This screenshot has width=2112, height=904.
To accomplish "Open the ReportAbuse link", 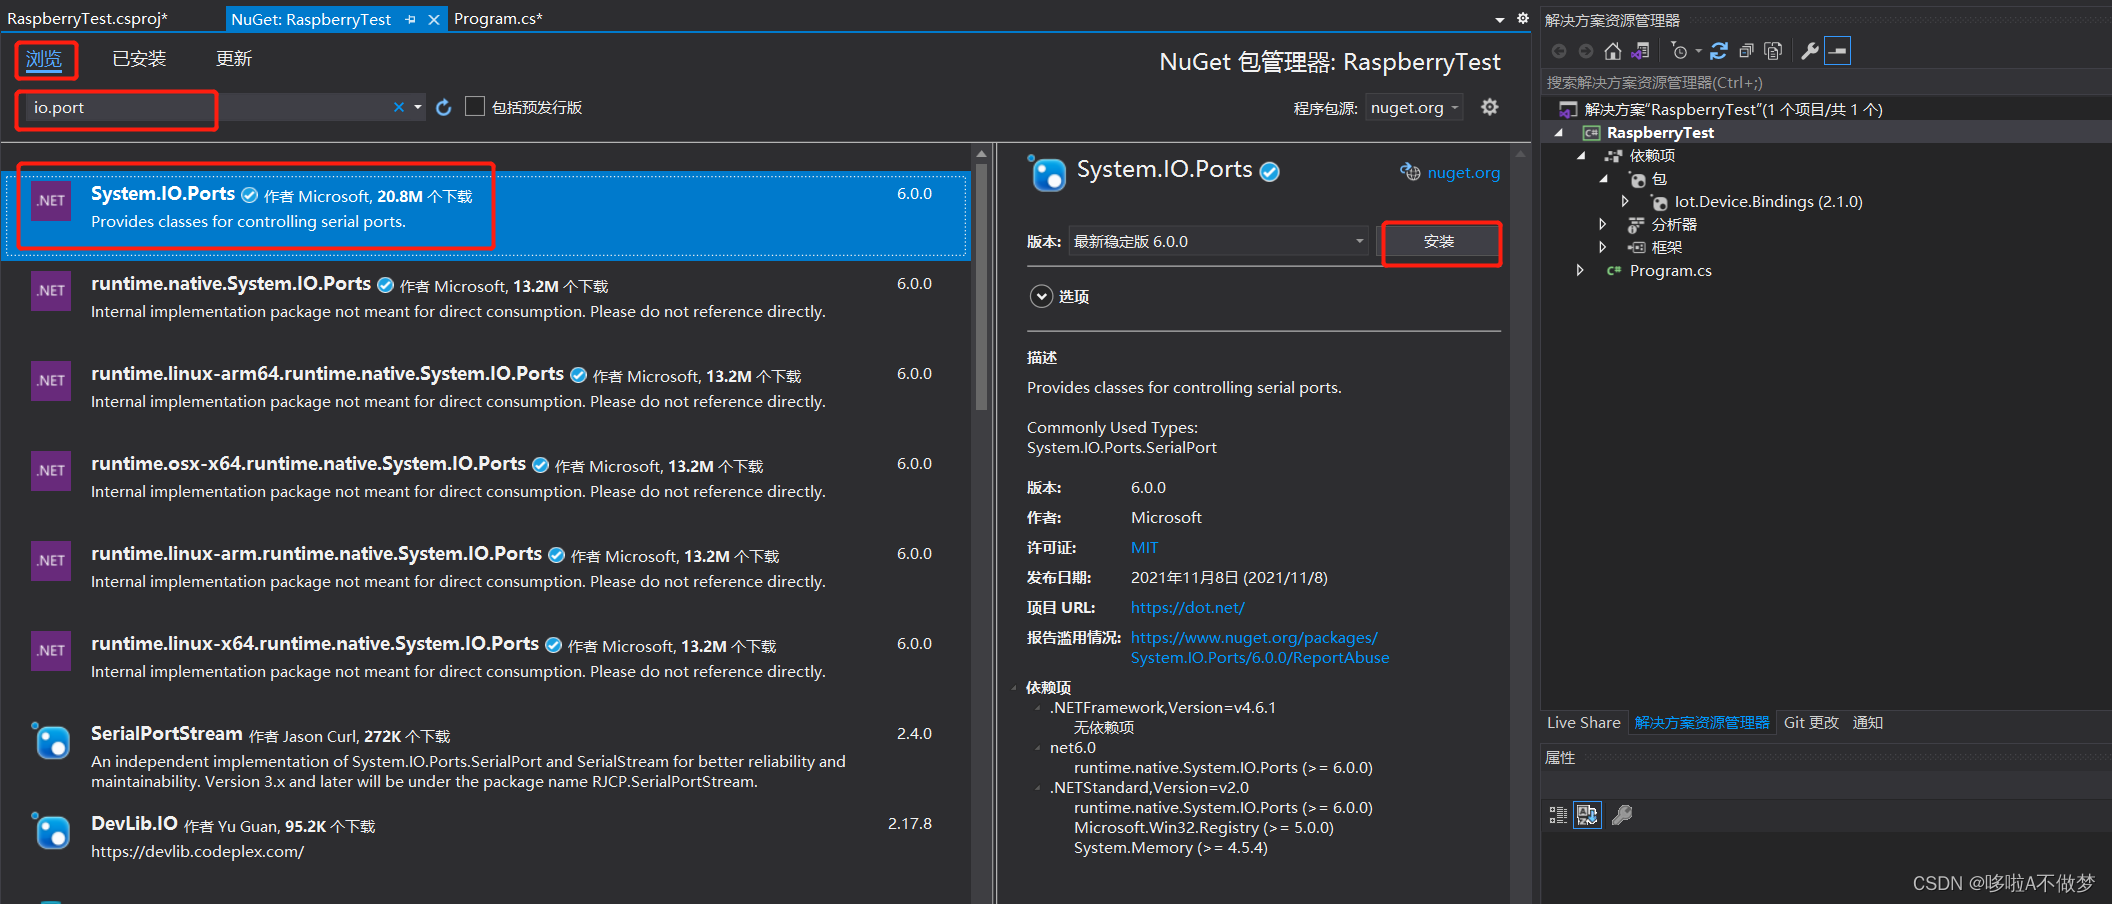I will [x=1260, y=648].
